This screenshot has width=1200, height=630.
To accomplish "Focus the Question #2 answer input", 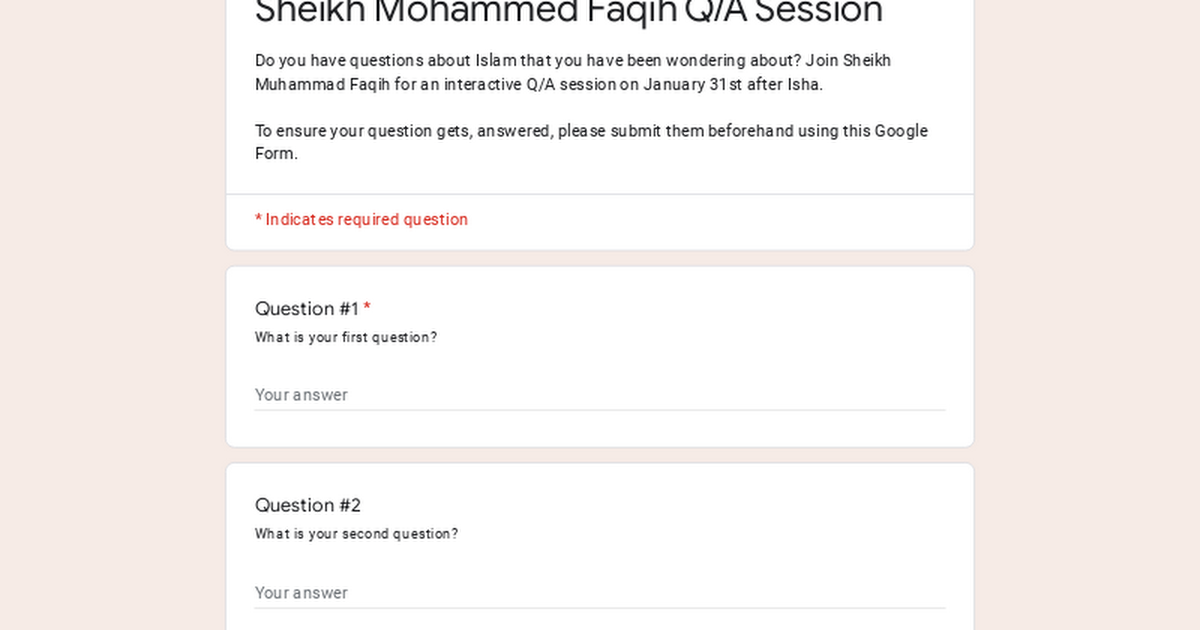I will tap(599, 593).
